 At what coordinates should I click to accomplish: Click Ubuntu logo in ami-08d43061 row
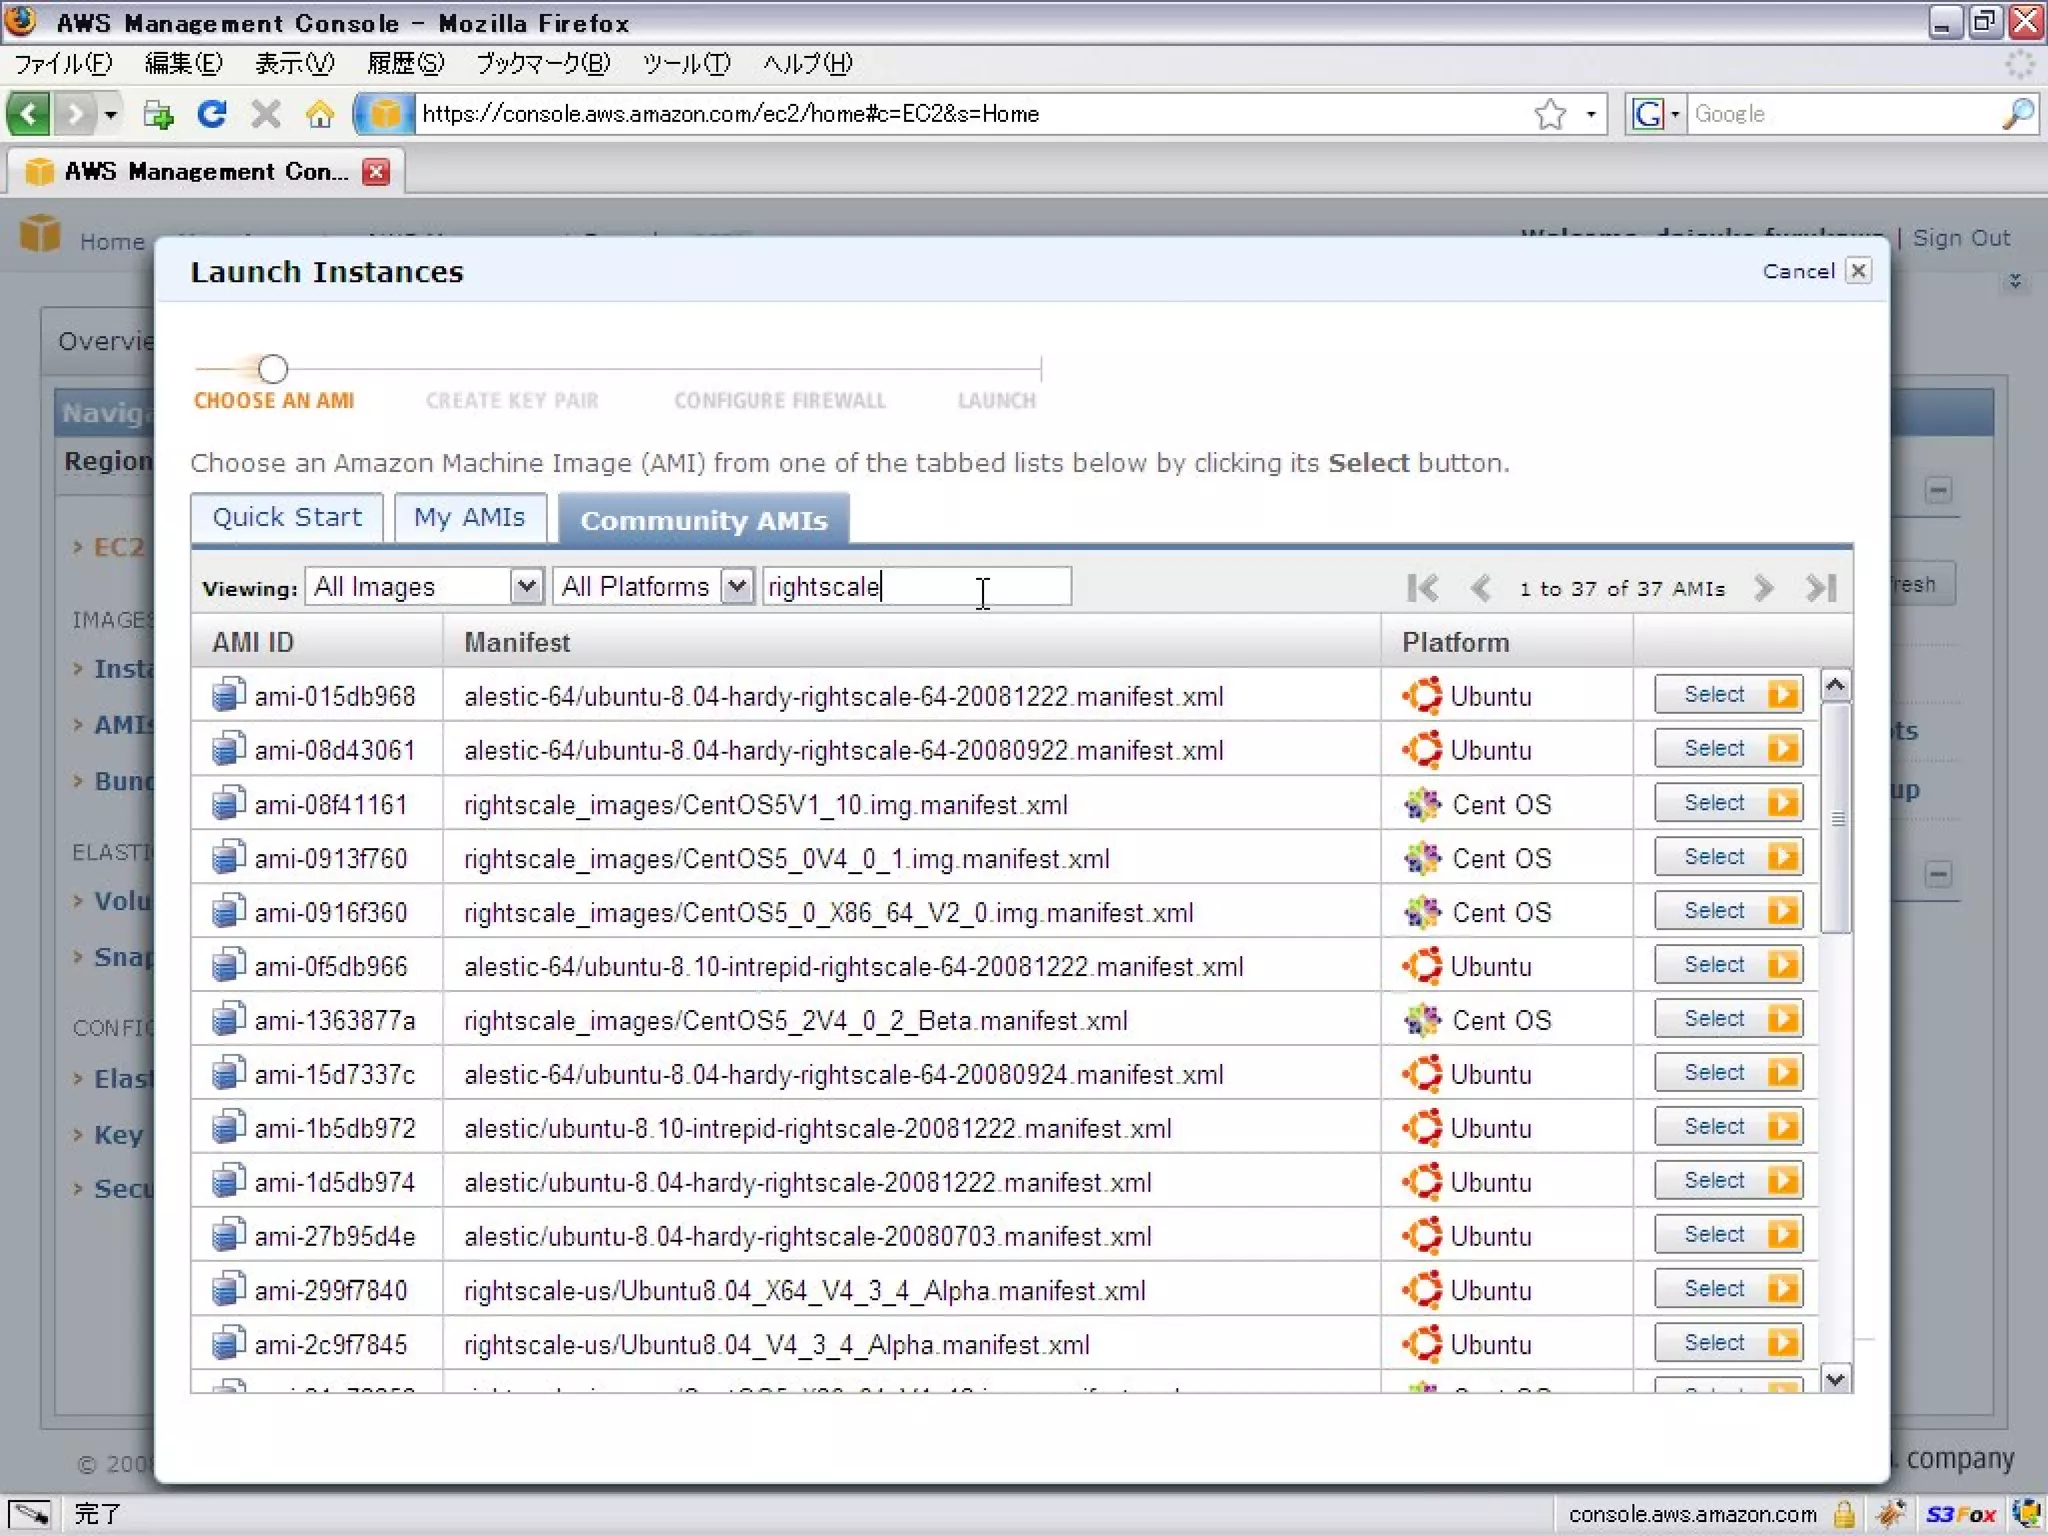coord(1422,749)
